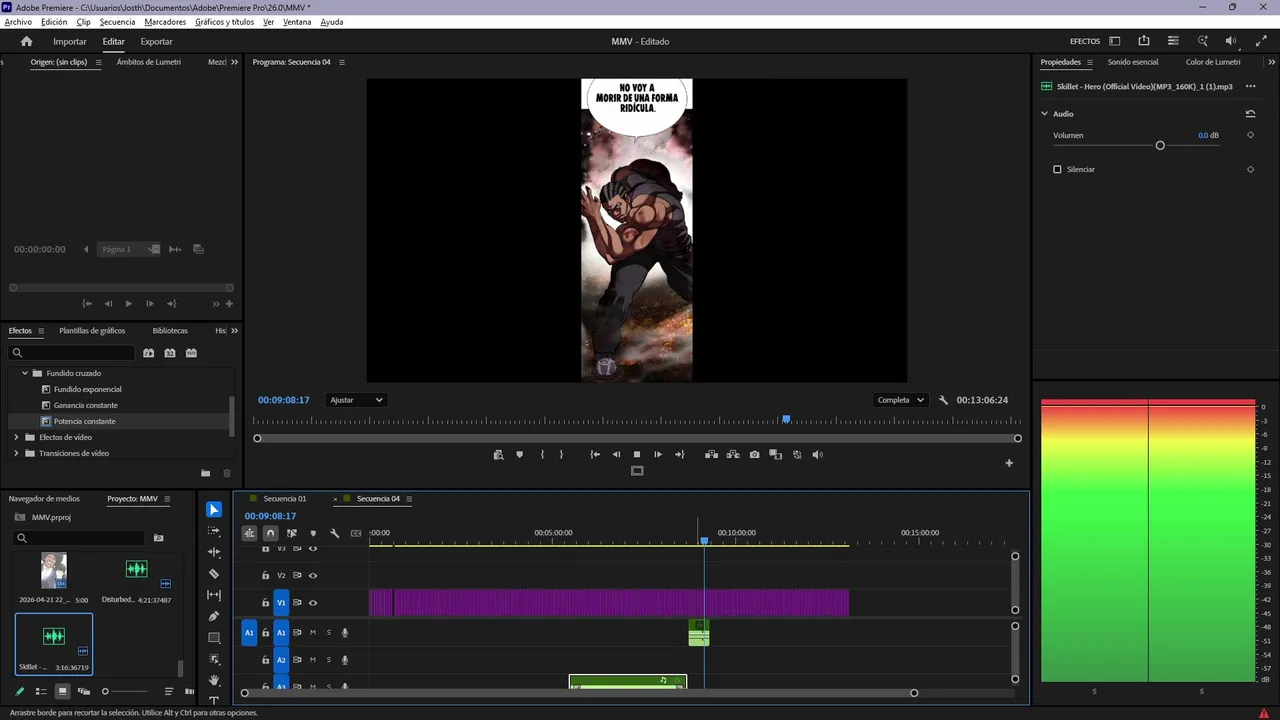The width and height of the screenshot is (1280, 720).
Task: Select the Razor tool
Action: (214, 574)
